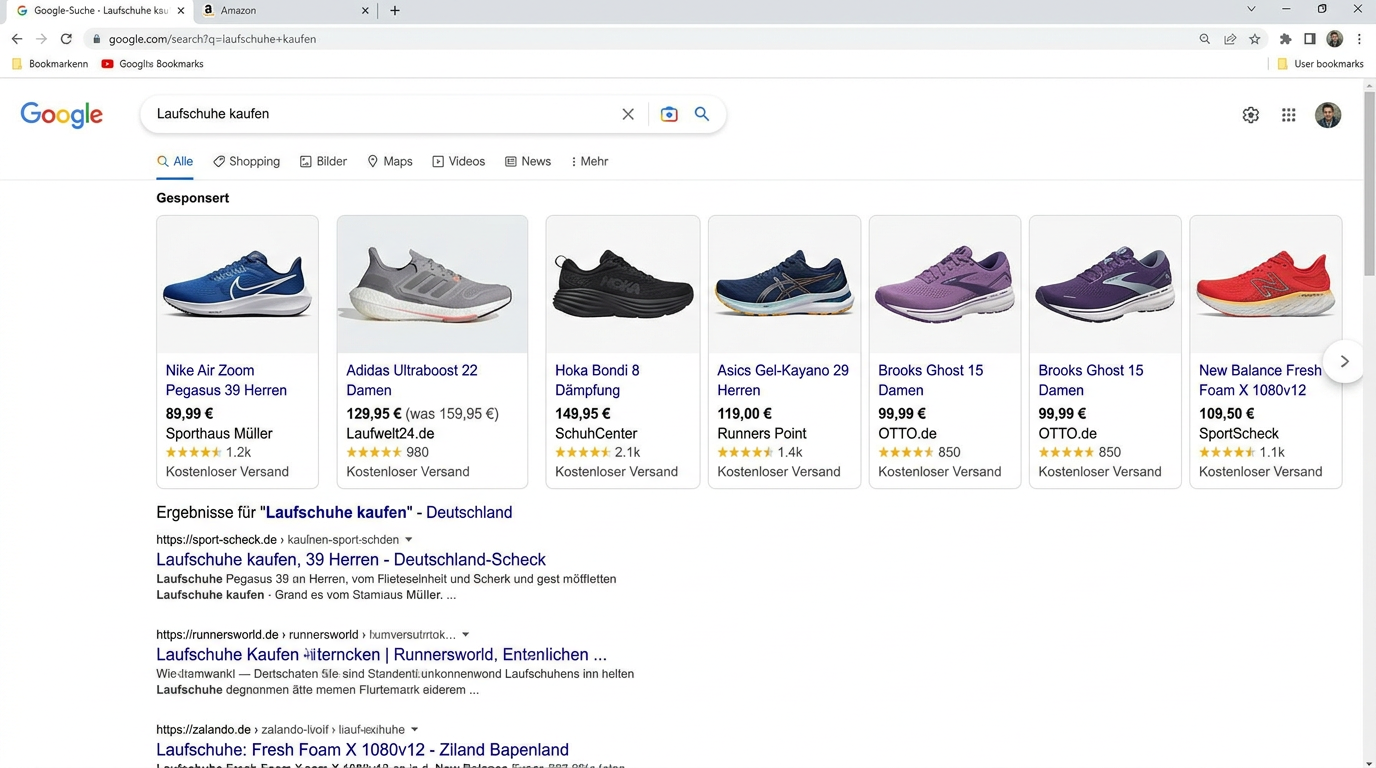This screenshot has width=1376, height=768.
Task: Select the Alle search tab
Action: coord(175,161)
